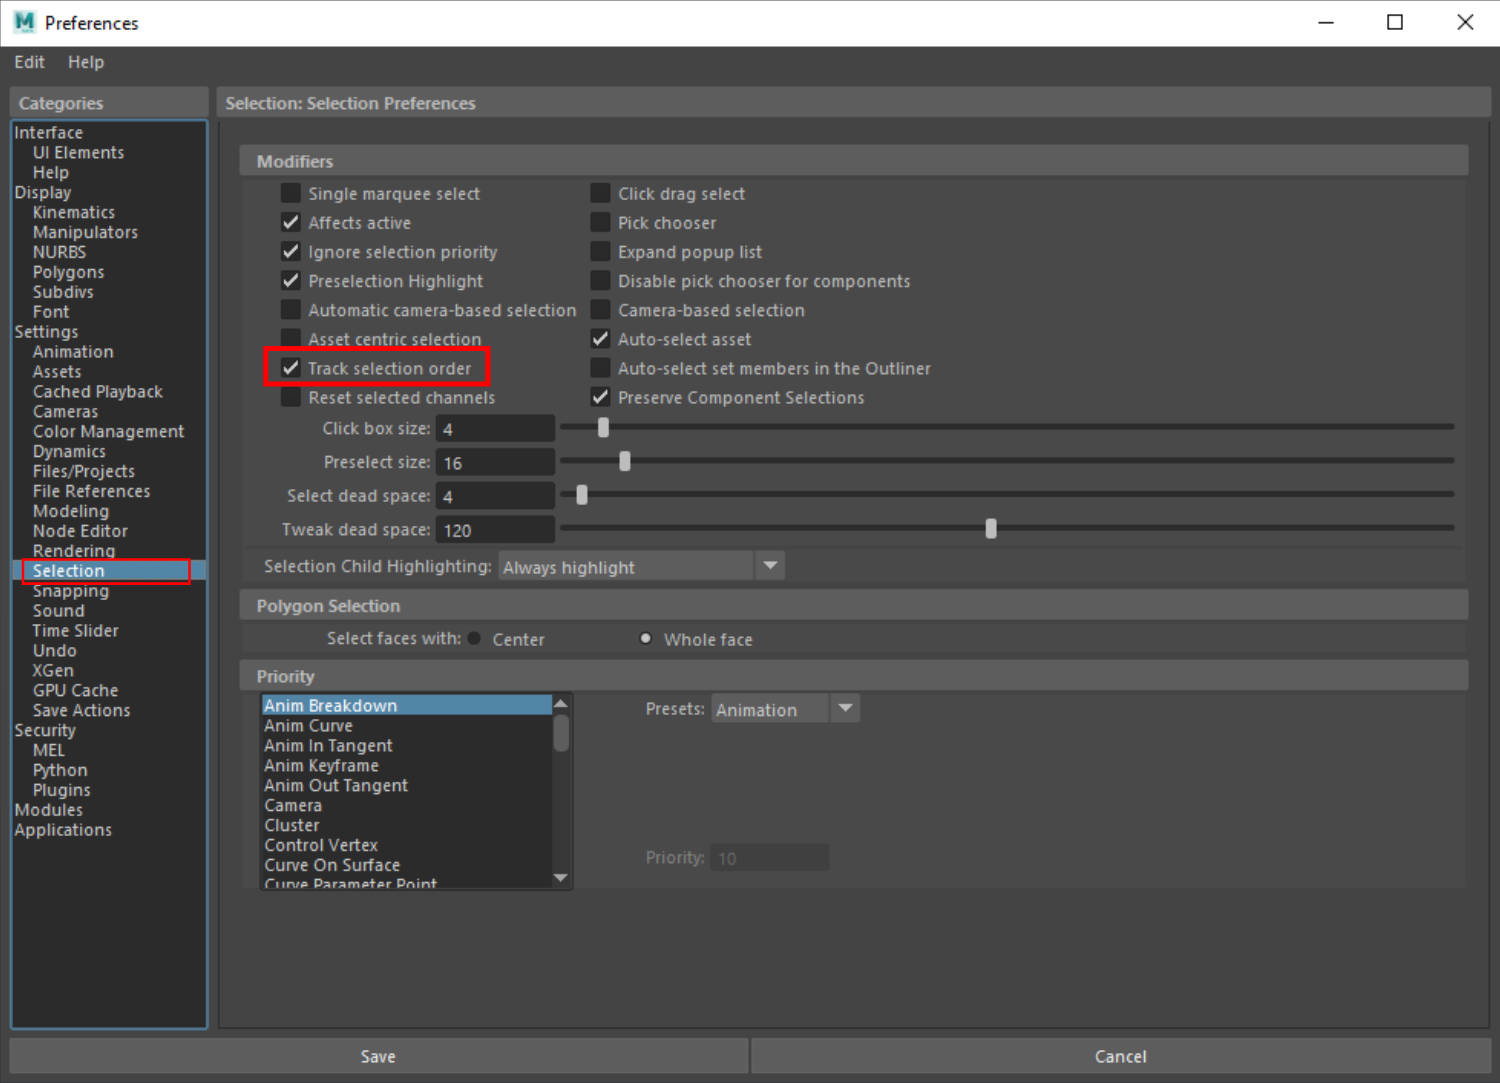This screenshot has width=1500, height=1083.
Task: Uncheck Auto-select asset checkbox
Action: (x=600, y=338)
